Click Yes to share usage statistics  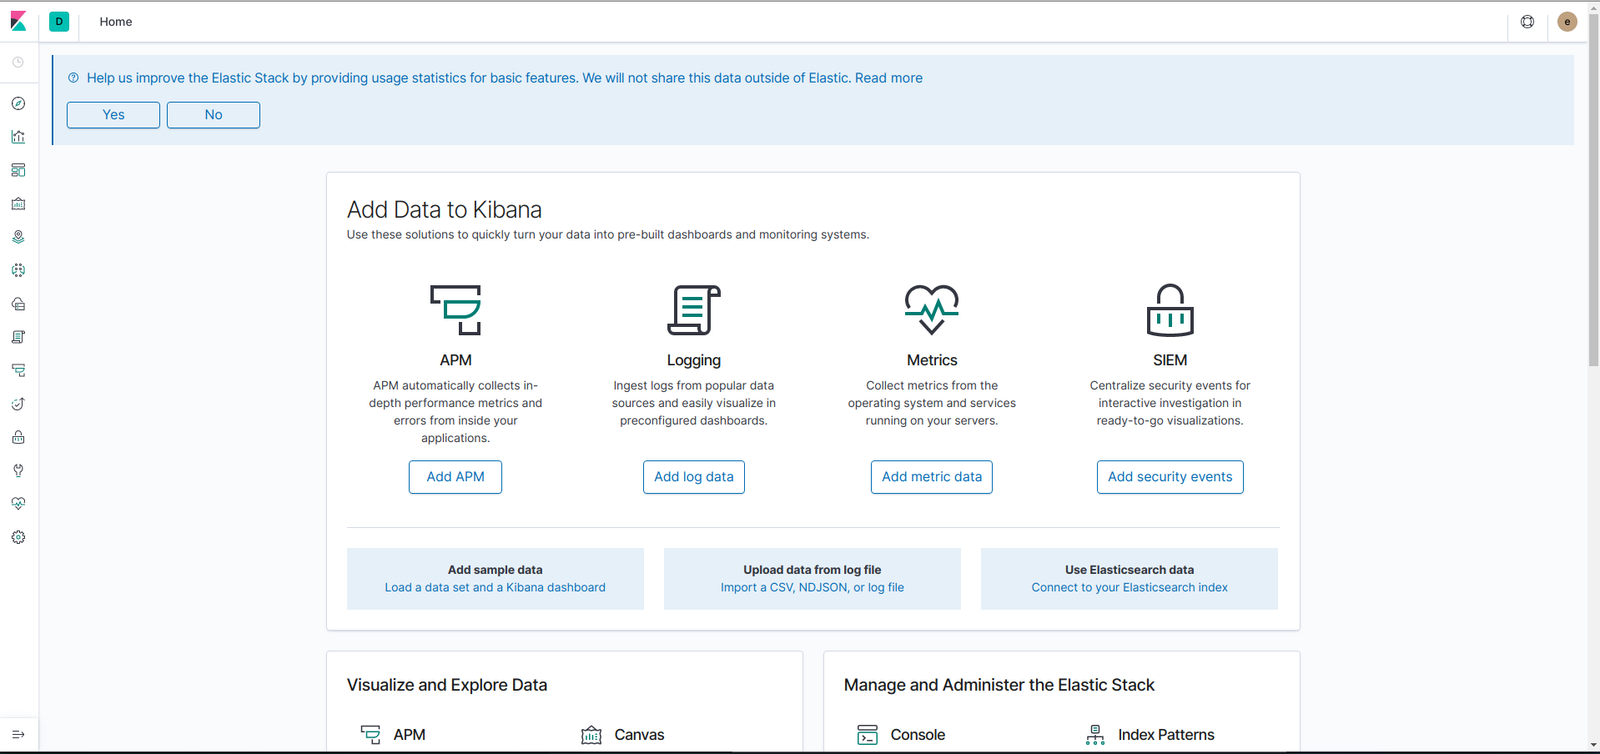coord(113,115)
